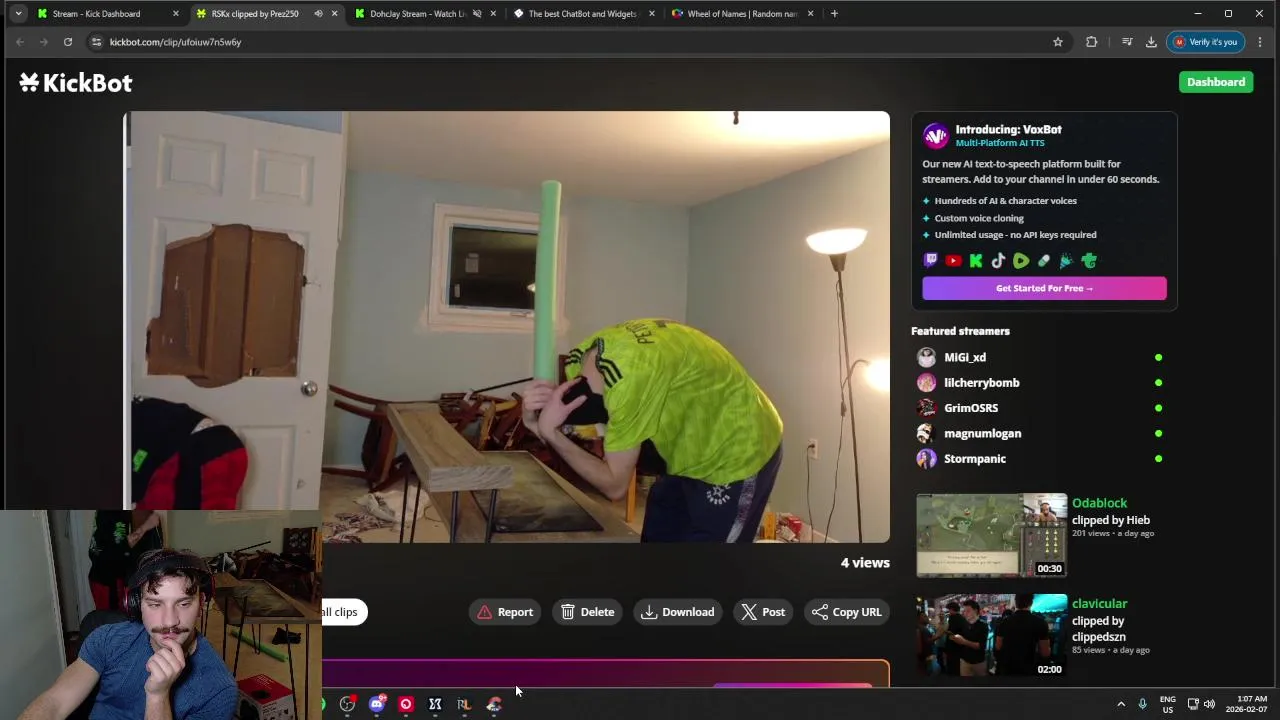1280x720 pixels.
Task: Click the clavicular channel name
Action: tap(1099, 604)
